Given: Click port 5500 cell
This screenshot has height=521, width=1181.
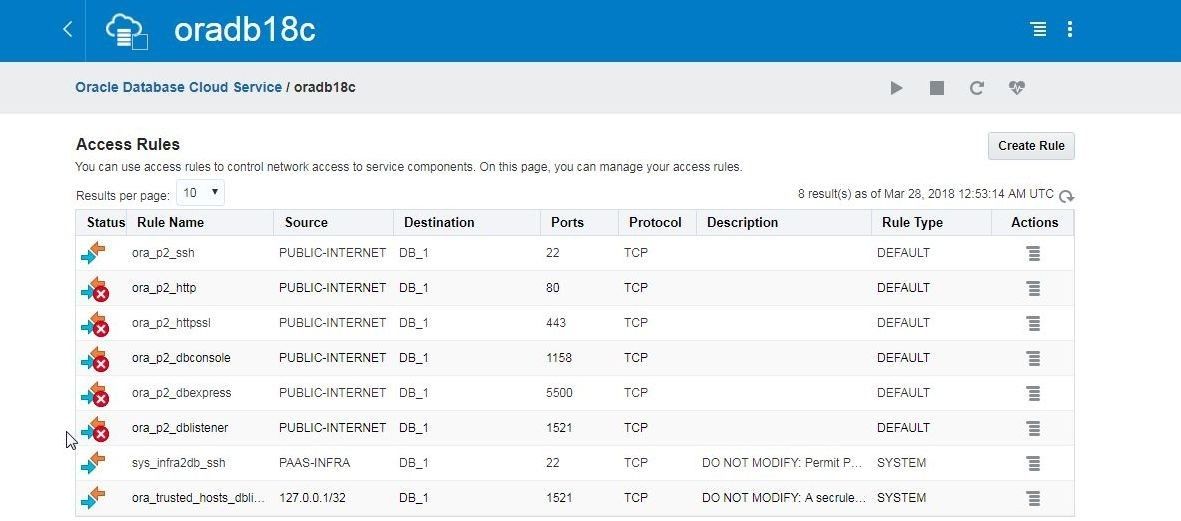Looking at the screenshot, I should click(x=560, y=393).
